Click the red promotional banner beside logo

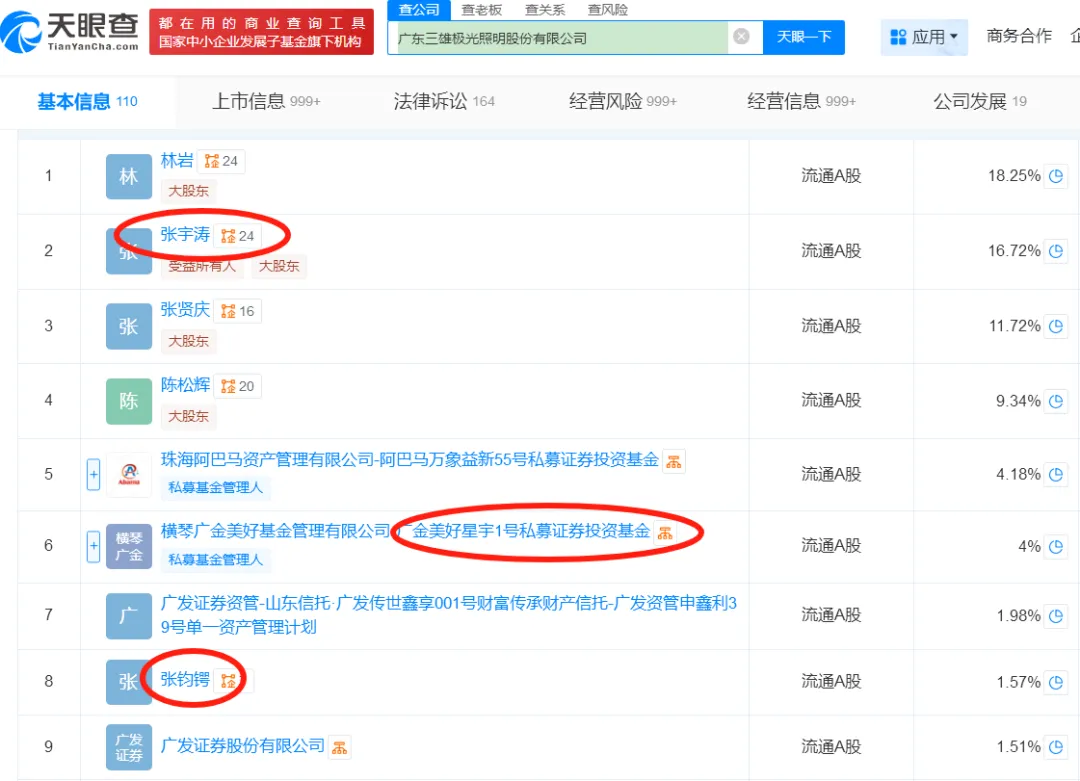point(262,32)
